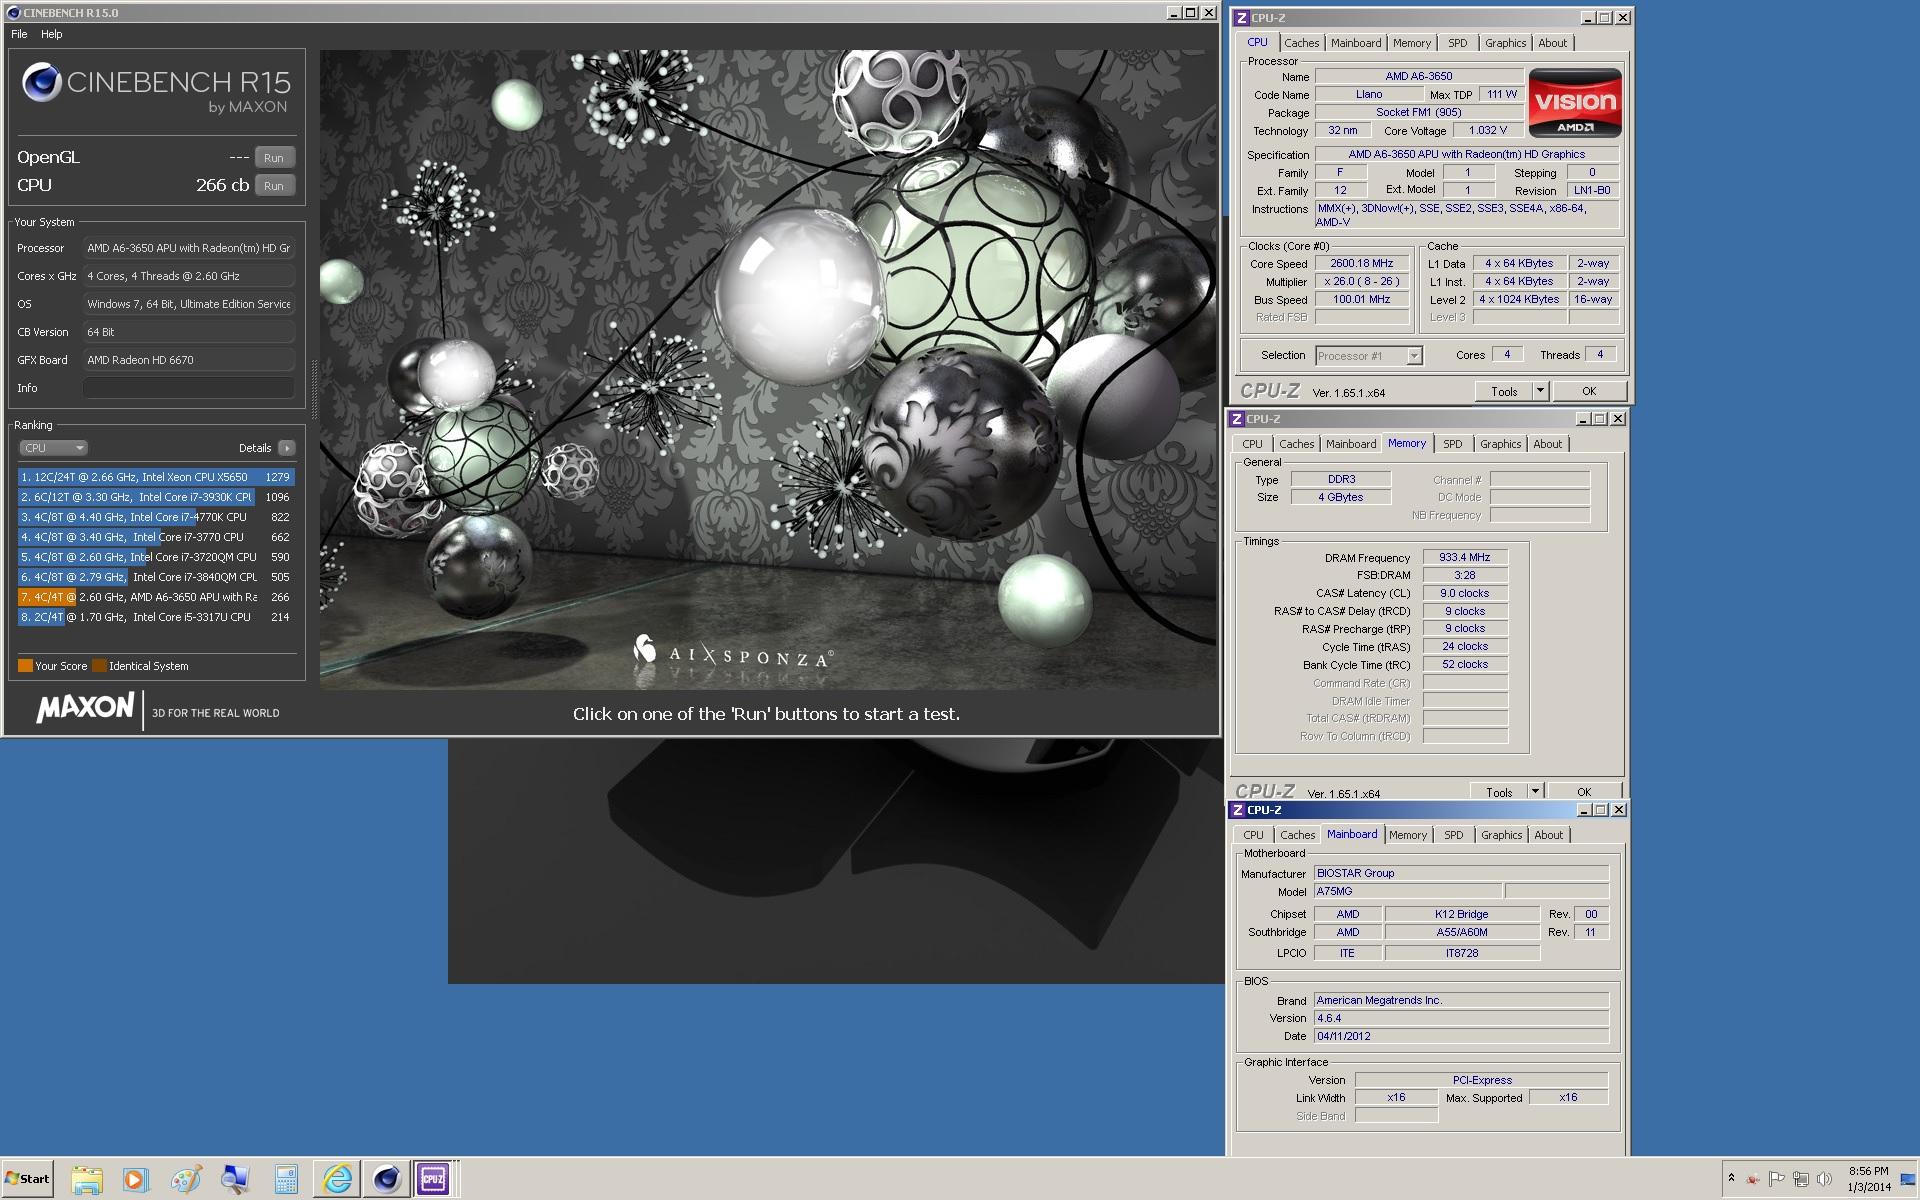Open the volume speaker tray icon

point(1824,1179)
